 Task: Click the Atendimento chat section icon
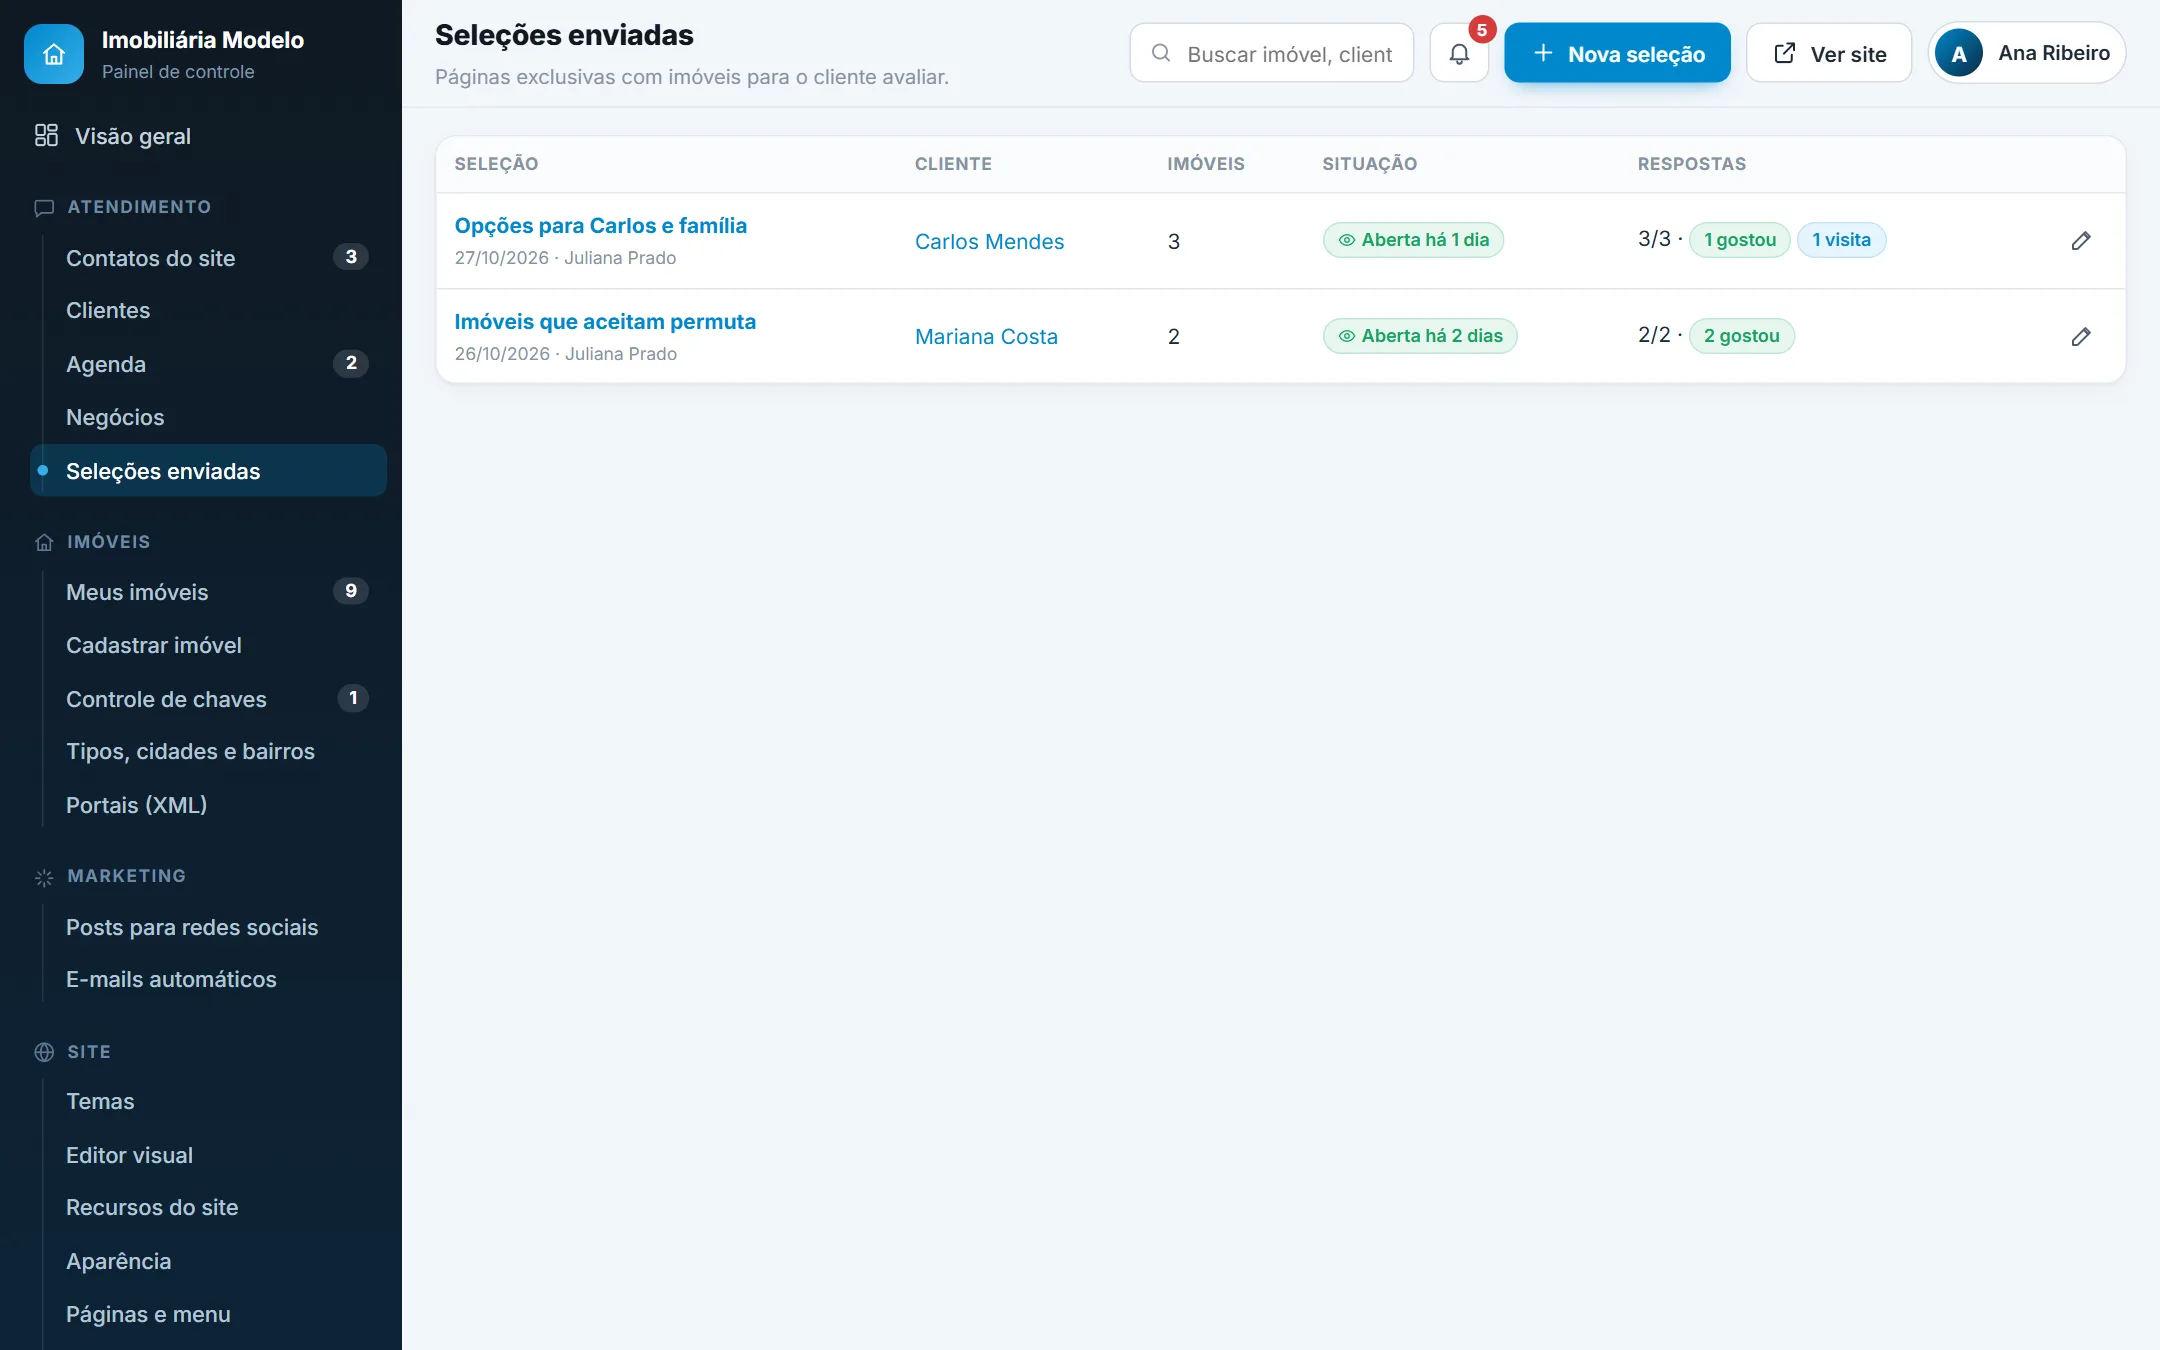(44, 208)
